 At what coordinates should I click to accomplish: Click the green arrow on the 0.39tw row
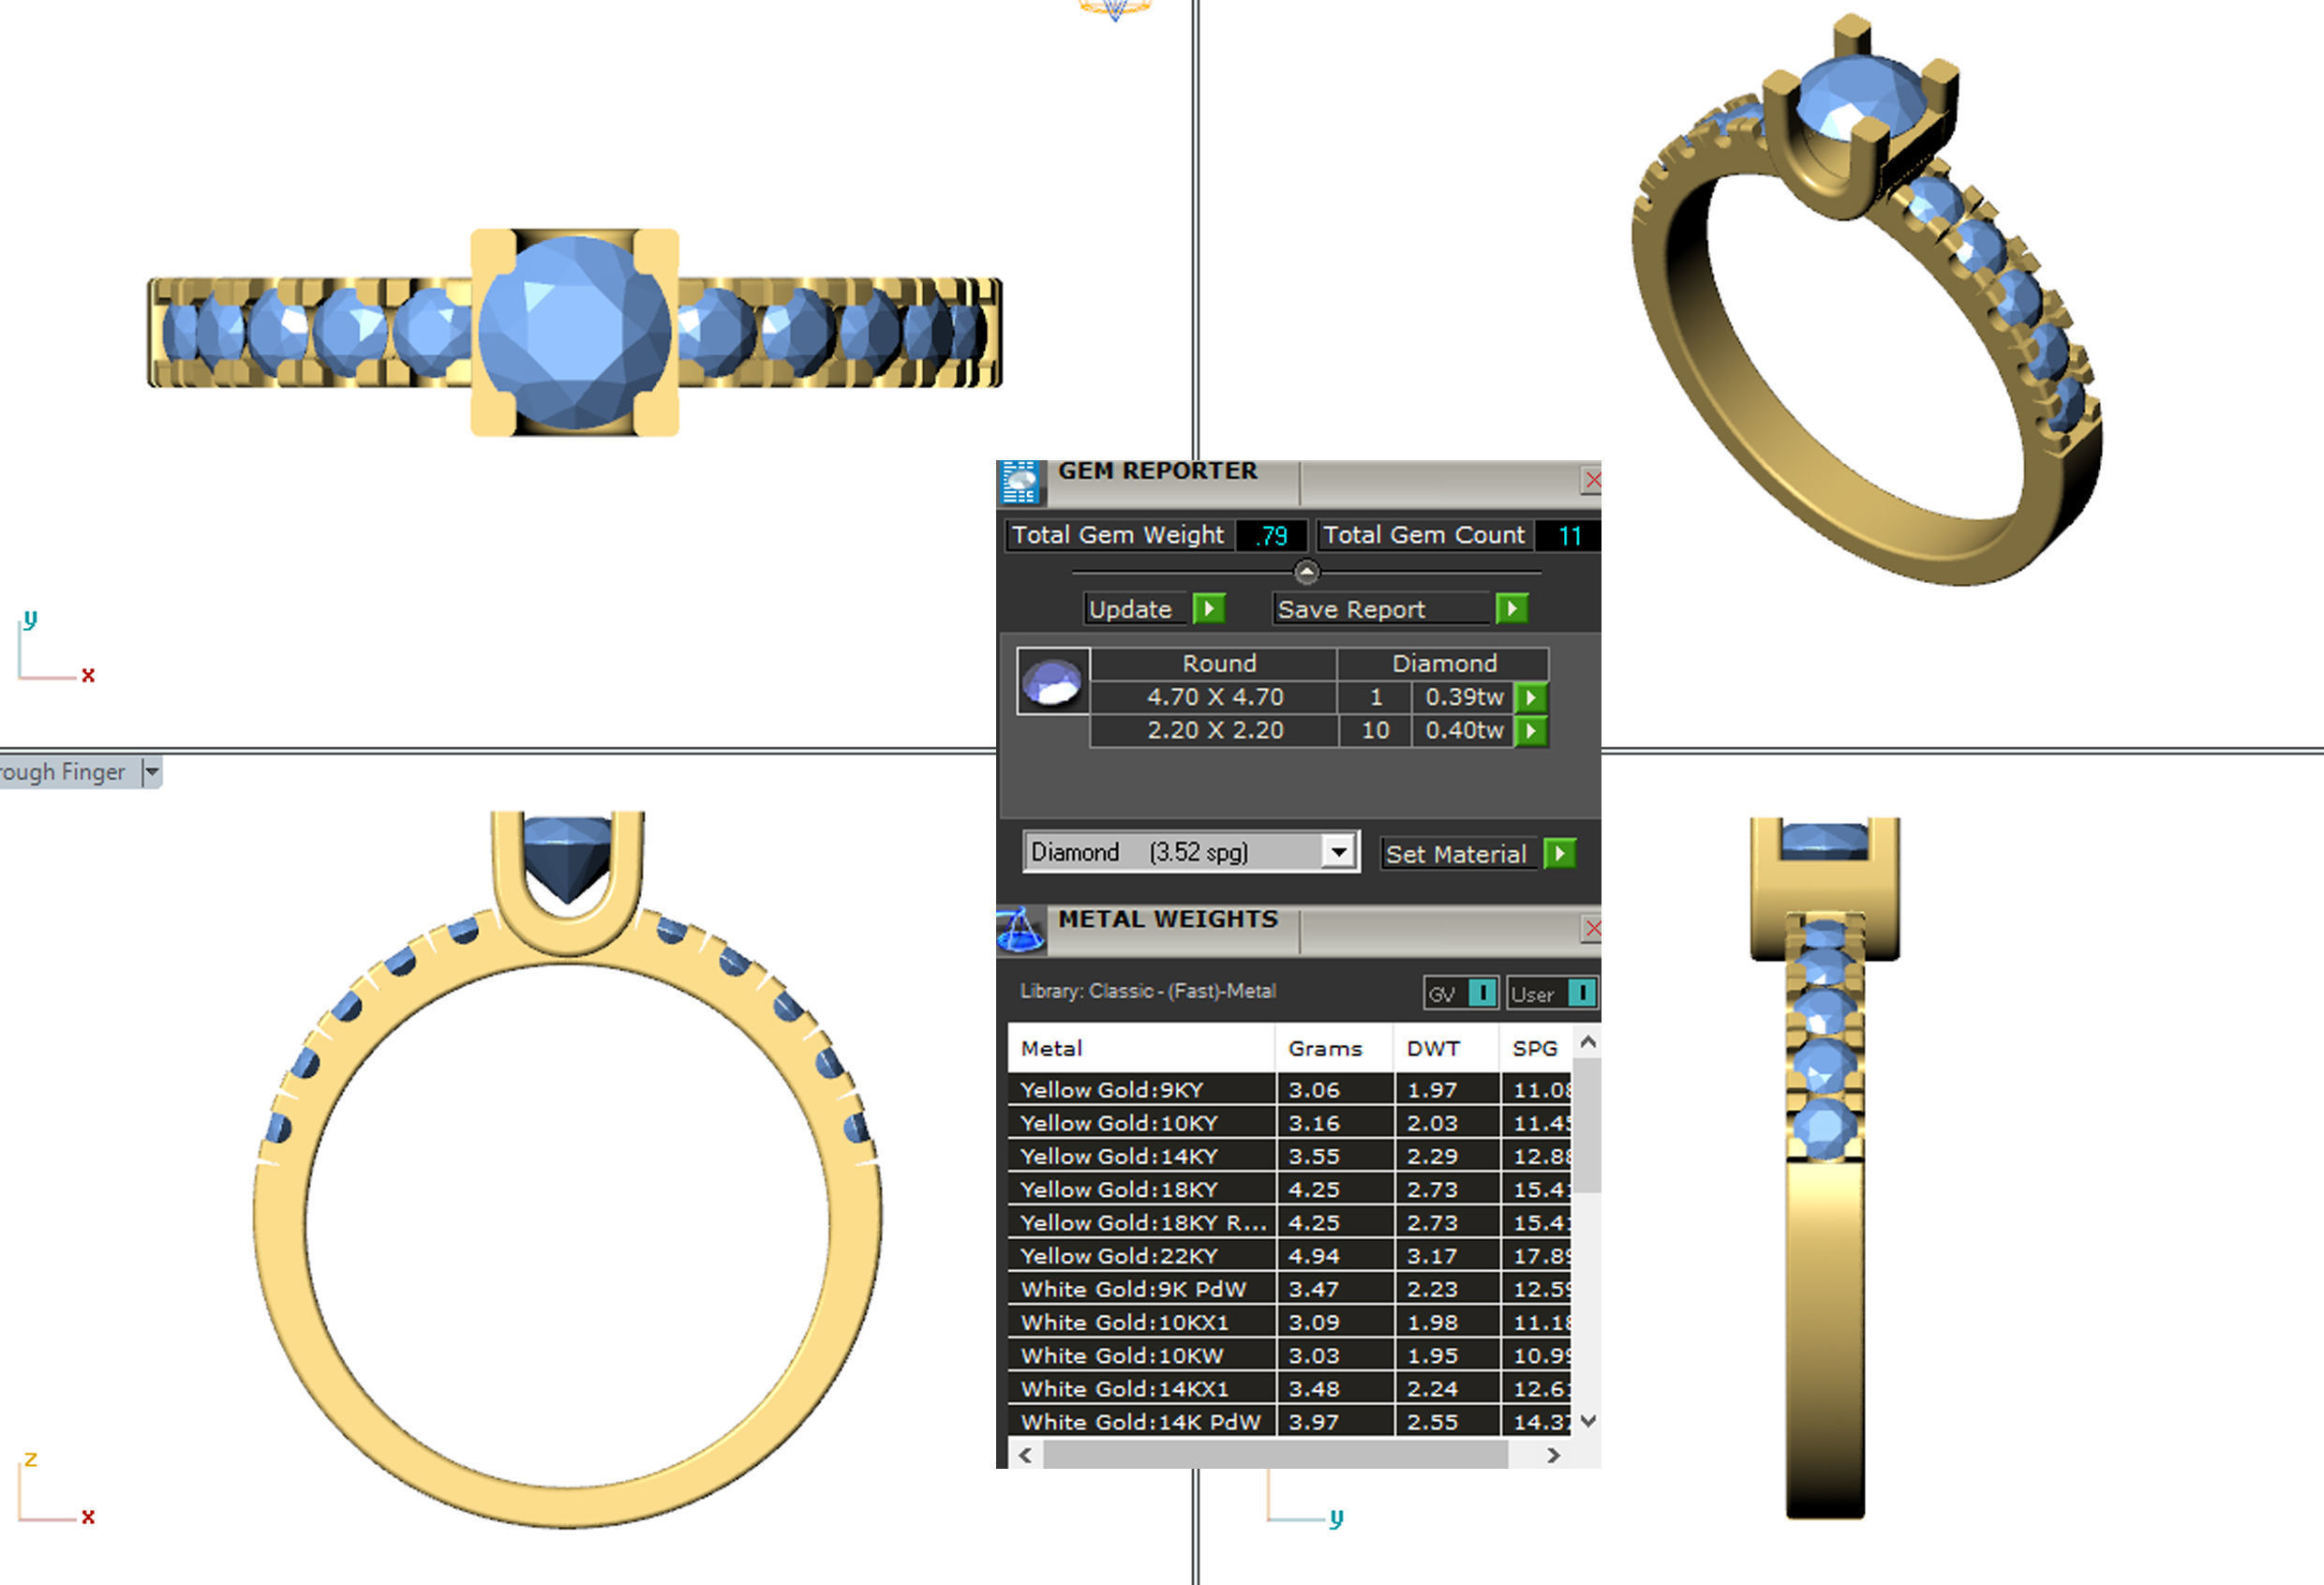point(1531,697)
